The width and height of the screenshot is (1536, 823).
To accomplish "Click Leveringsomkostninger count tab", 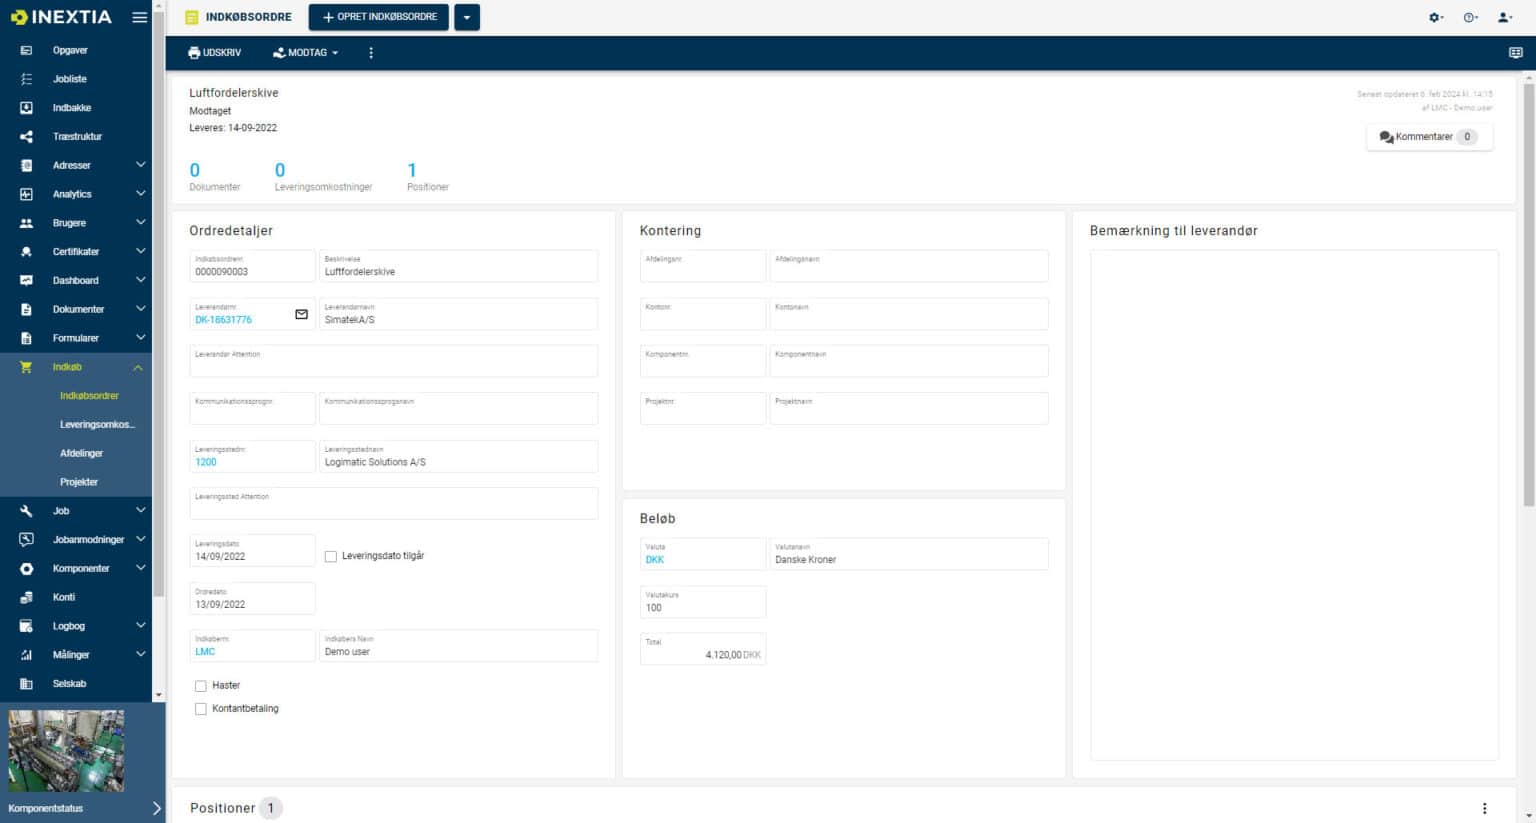I will point(324,177).
